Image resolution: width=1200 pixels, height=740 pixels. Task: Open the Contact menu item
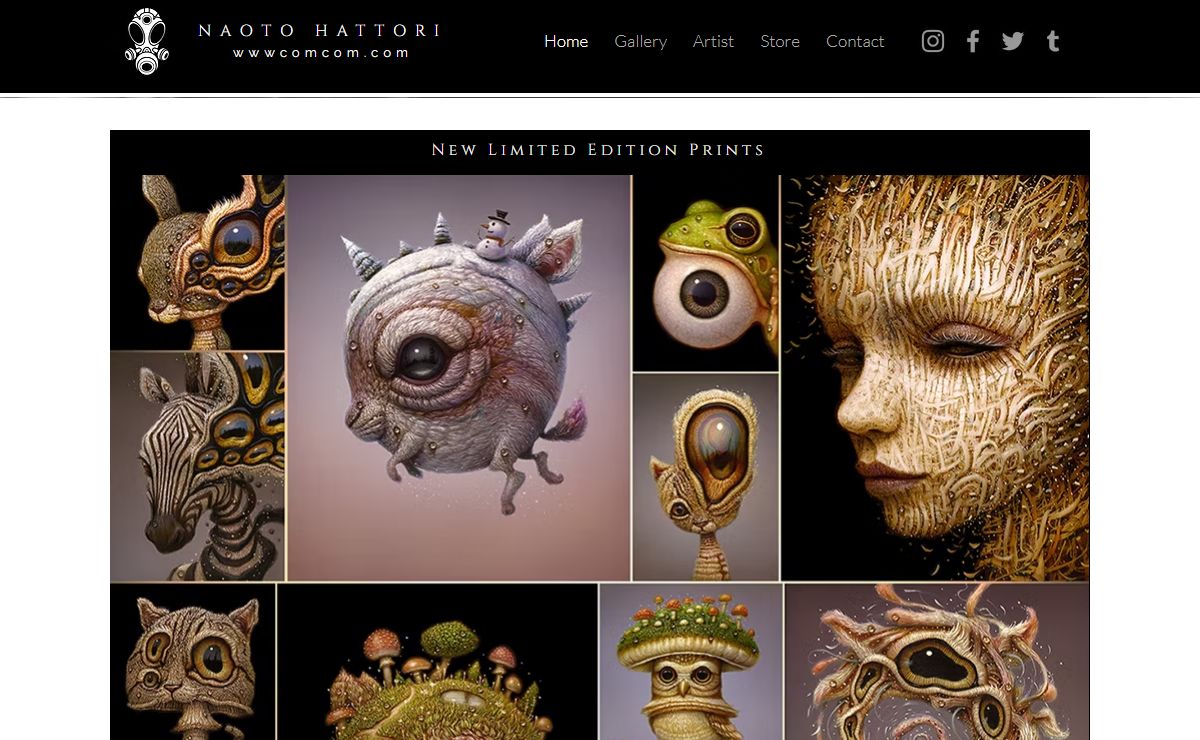(x=855, y=41)
